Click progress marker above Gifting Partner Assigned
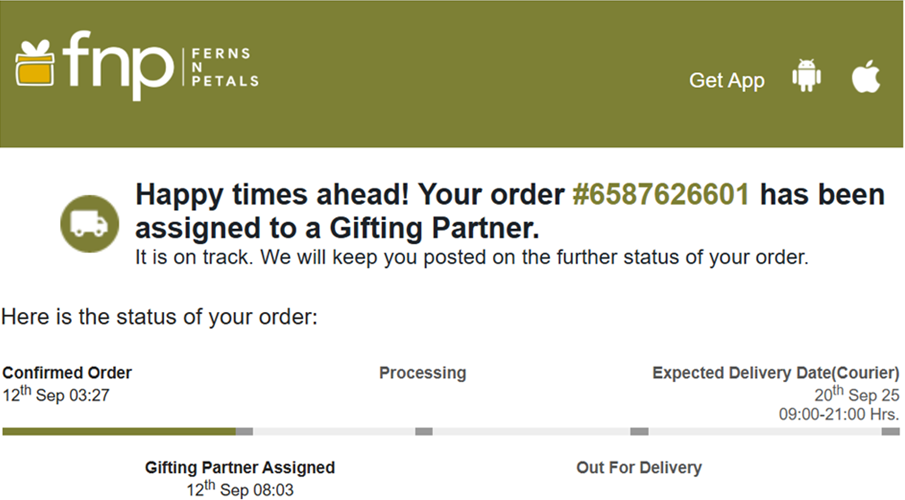 [x=244, y=431]
